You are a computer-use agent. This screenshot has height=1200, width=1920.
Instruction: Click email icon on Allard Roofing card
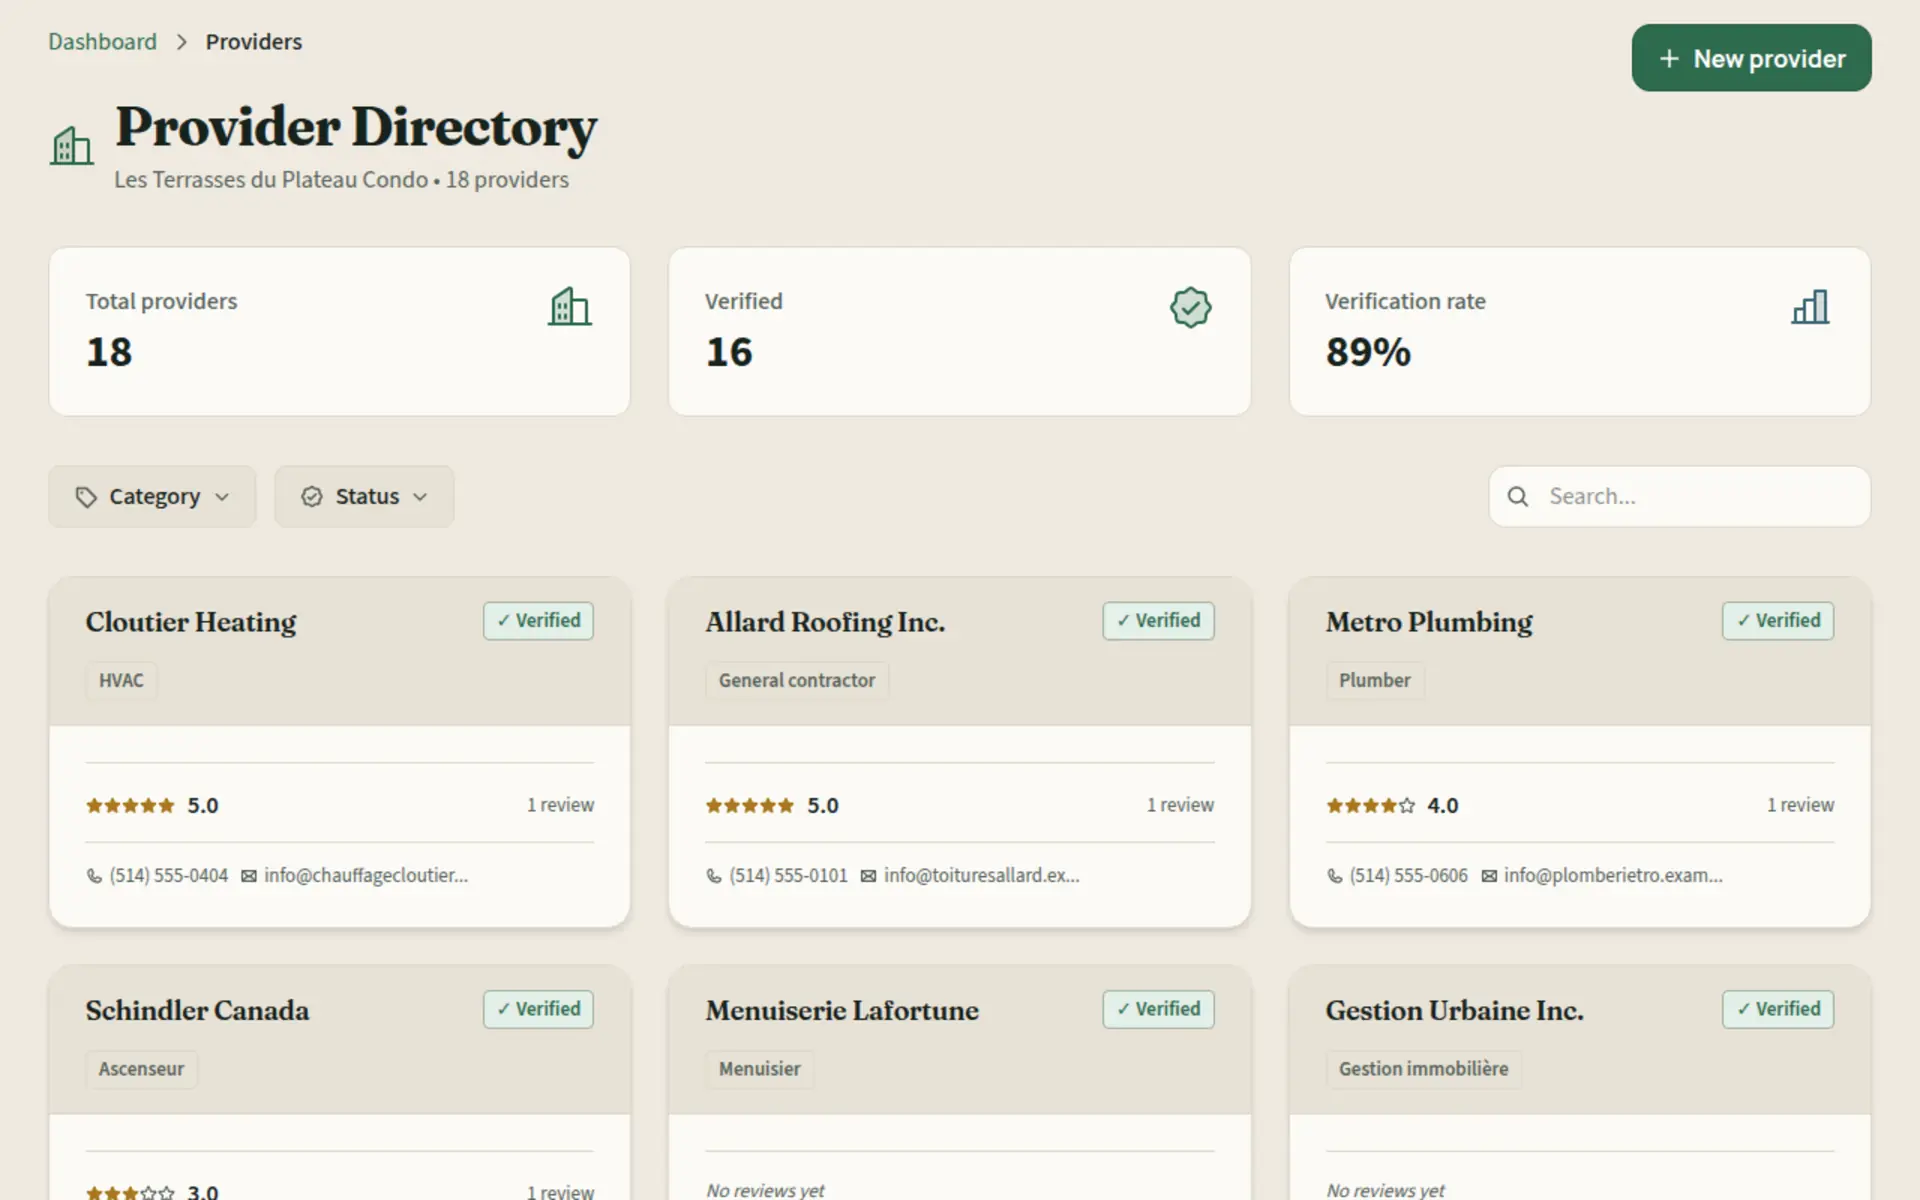tap(868, 876)
